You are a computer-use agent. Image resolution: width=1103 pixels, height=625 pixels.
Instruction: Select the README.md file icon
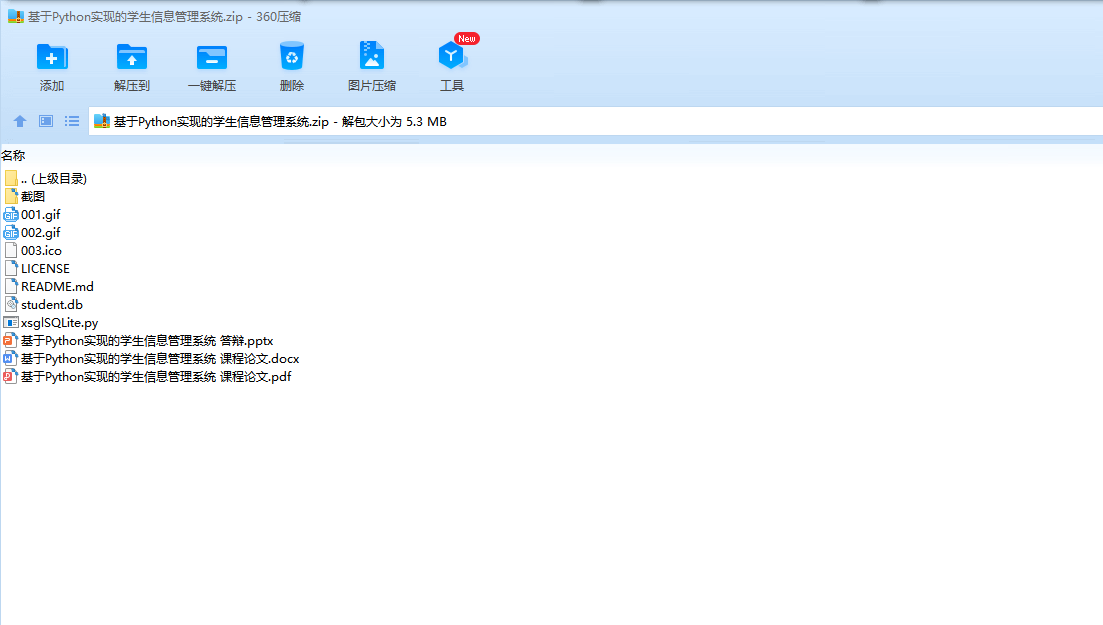point(11,286)
